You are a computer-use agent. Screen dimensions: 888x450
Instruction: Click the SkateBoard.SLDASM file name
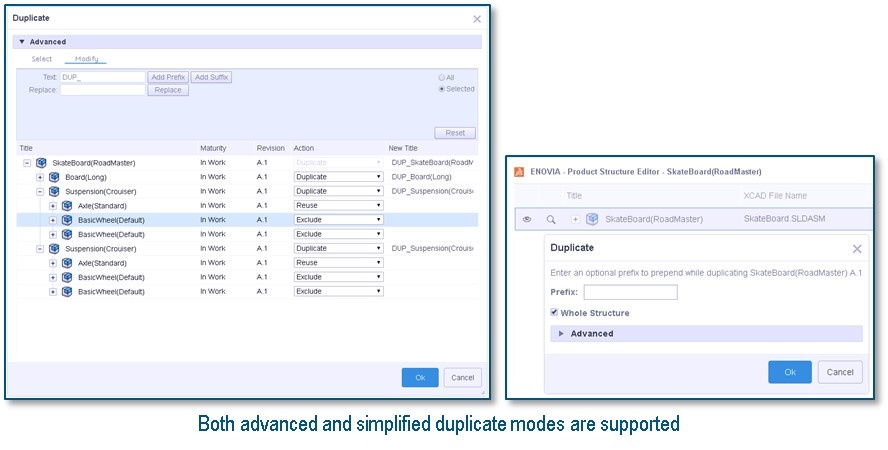pyautogui.click(x=784, y=219)
